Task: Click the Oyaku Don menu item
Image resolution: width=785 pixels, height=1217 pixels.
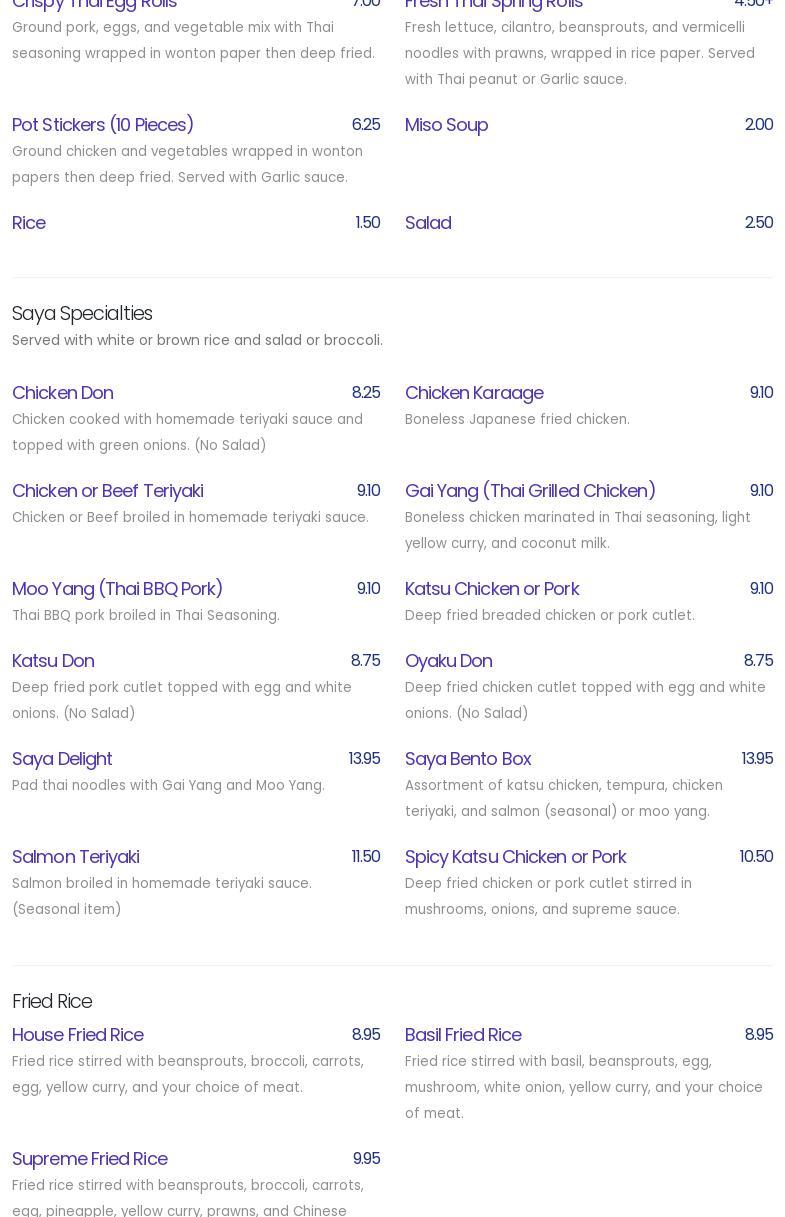Action: pos(448,661)
